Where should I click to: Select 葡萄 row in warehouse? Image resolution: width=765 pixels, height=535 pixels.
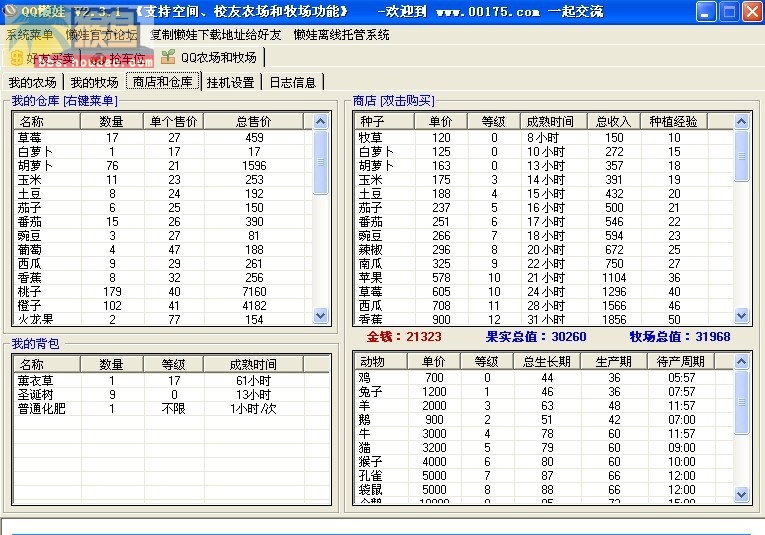[x=163, y=250]
